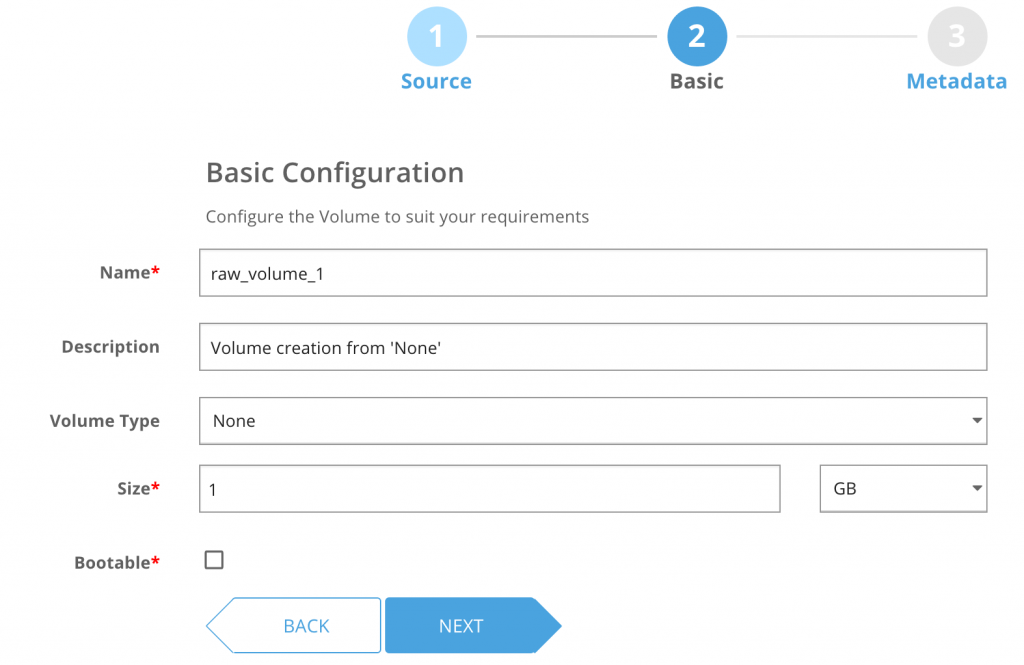Image resolution: width=1024 pixels, height=665 pixels.
Task: Click the Volume Type label text
Action: click(104, 421)
